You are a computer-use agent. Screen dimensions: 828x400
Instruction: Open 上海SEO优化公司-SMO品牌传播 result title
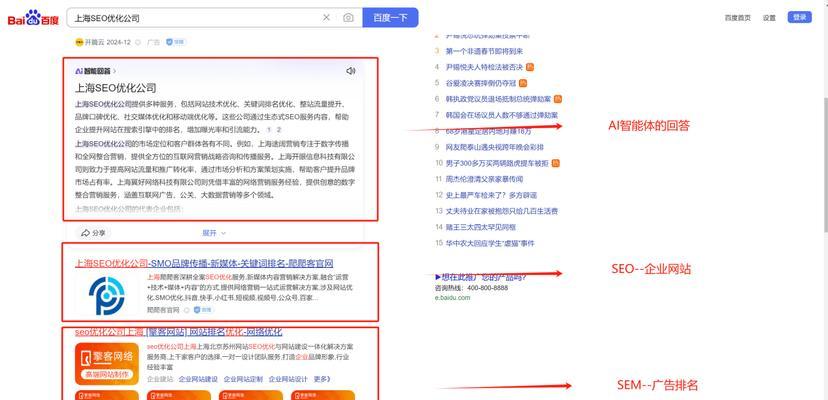click(x=204, y=263)
